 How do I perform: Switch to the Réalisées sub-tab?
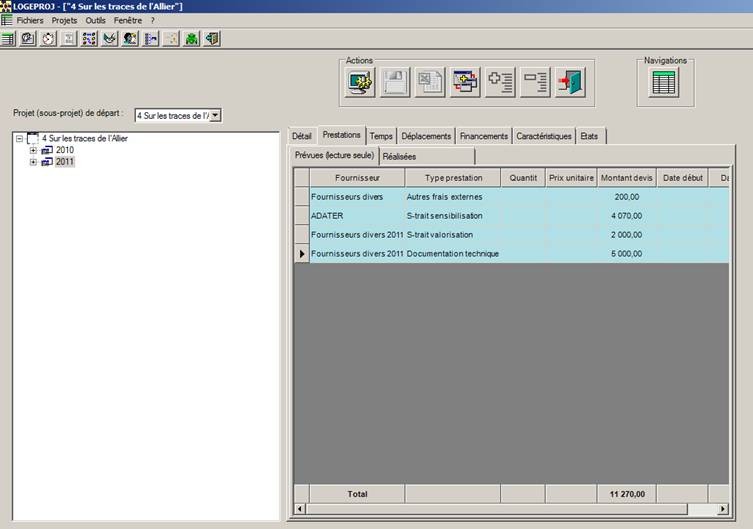400,156
